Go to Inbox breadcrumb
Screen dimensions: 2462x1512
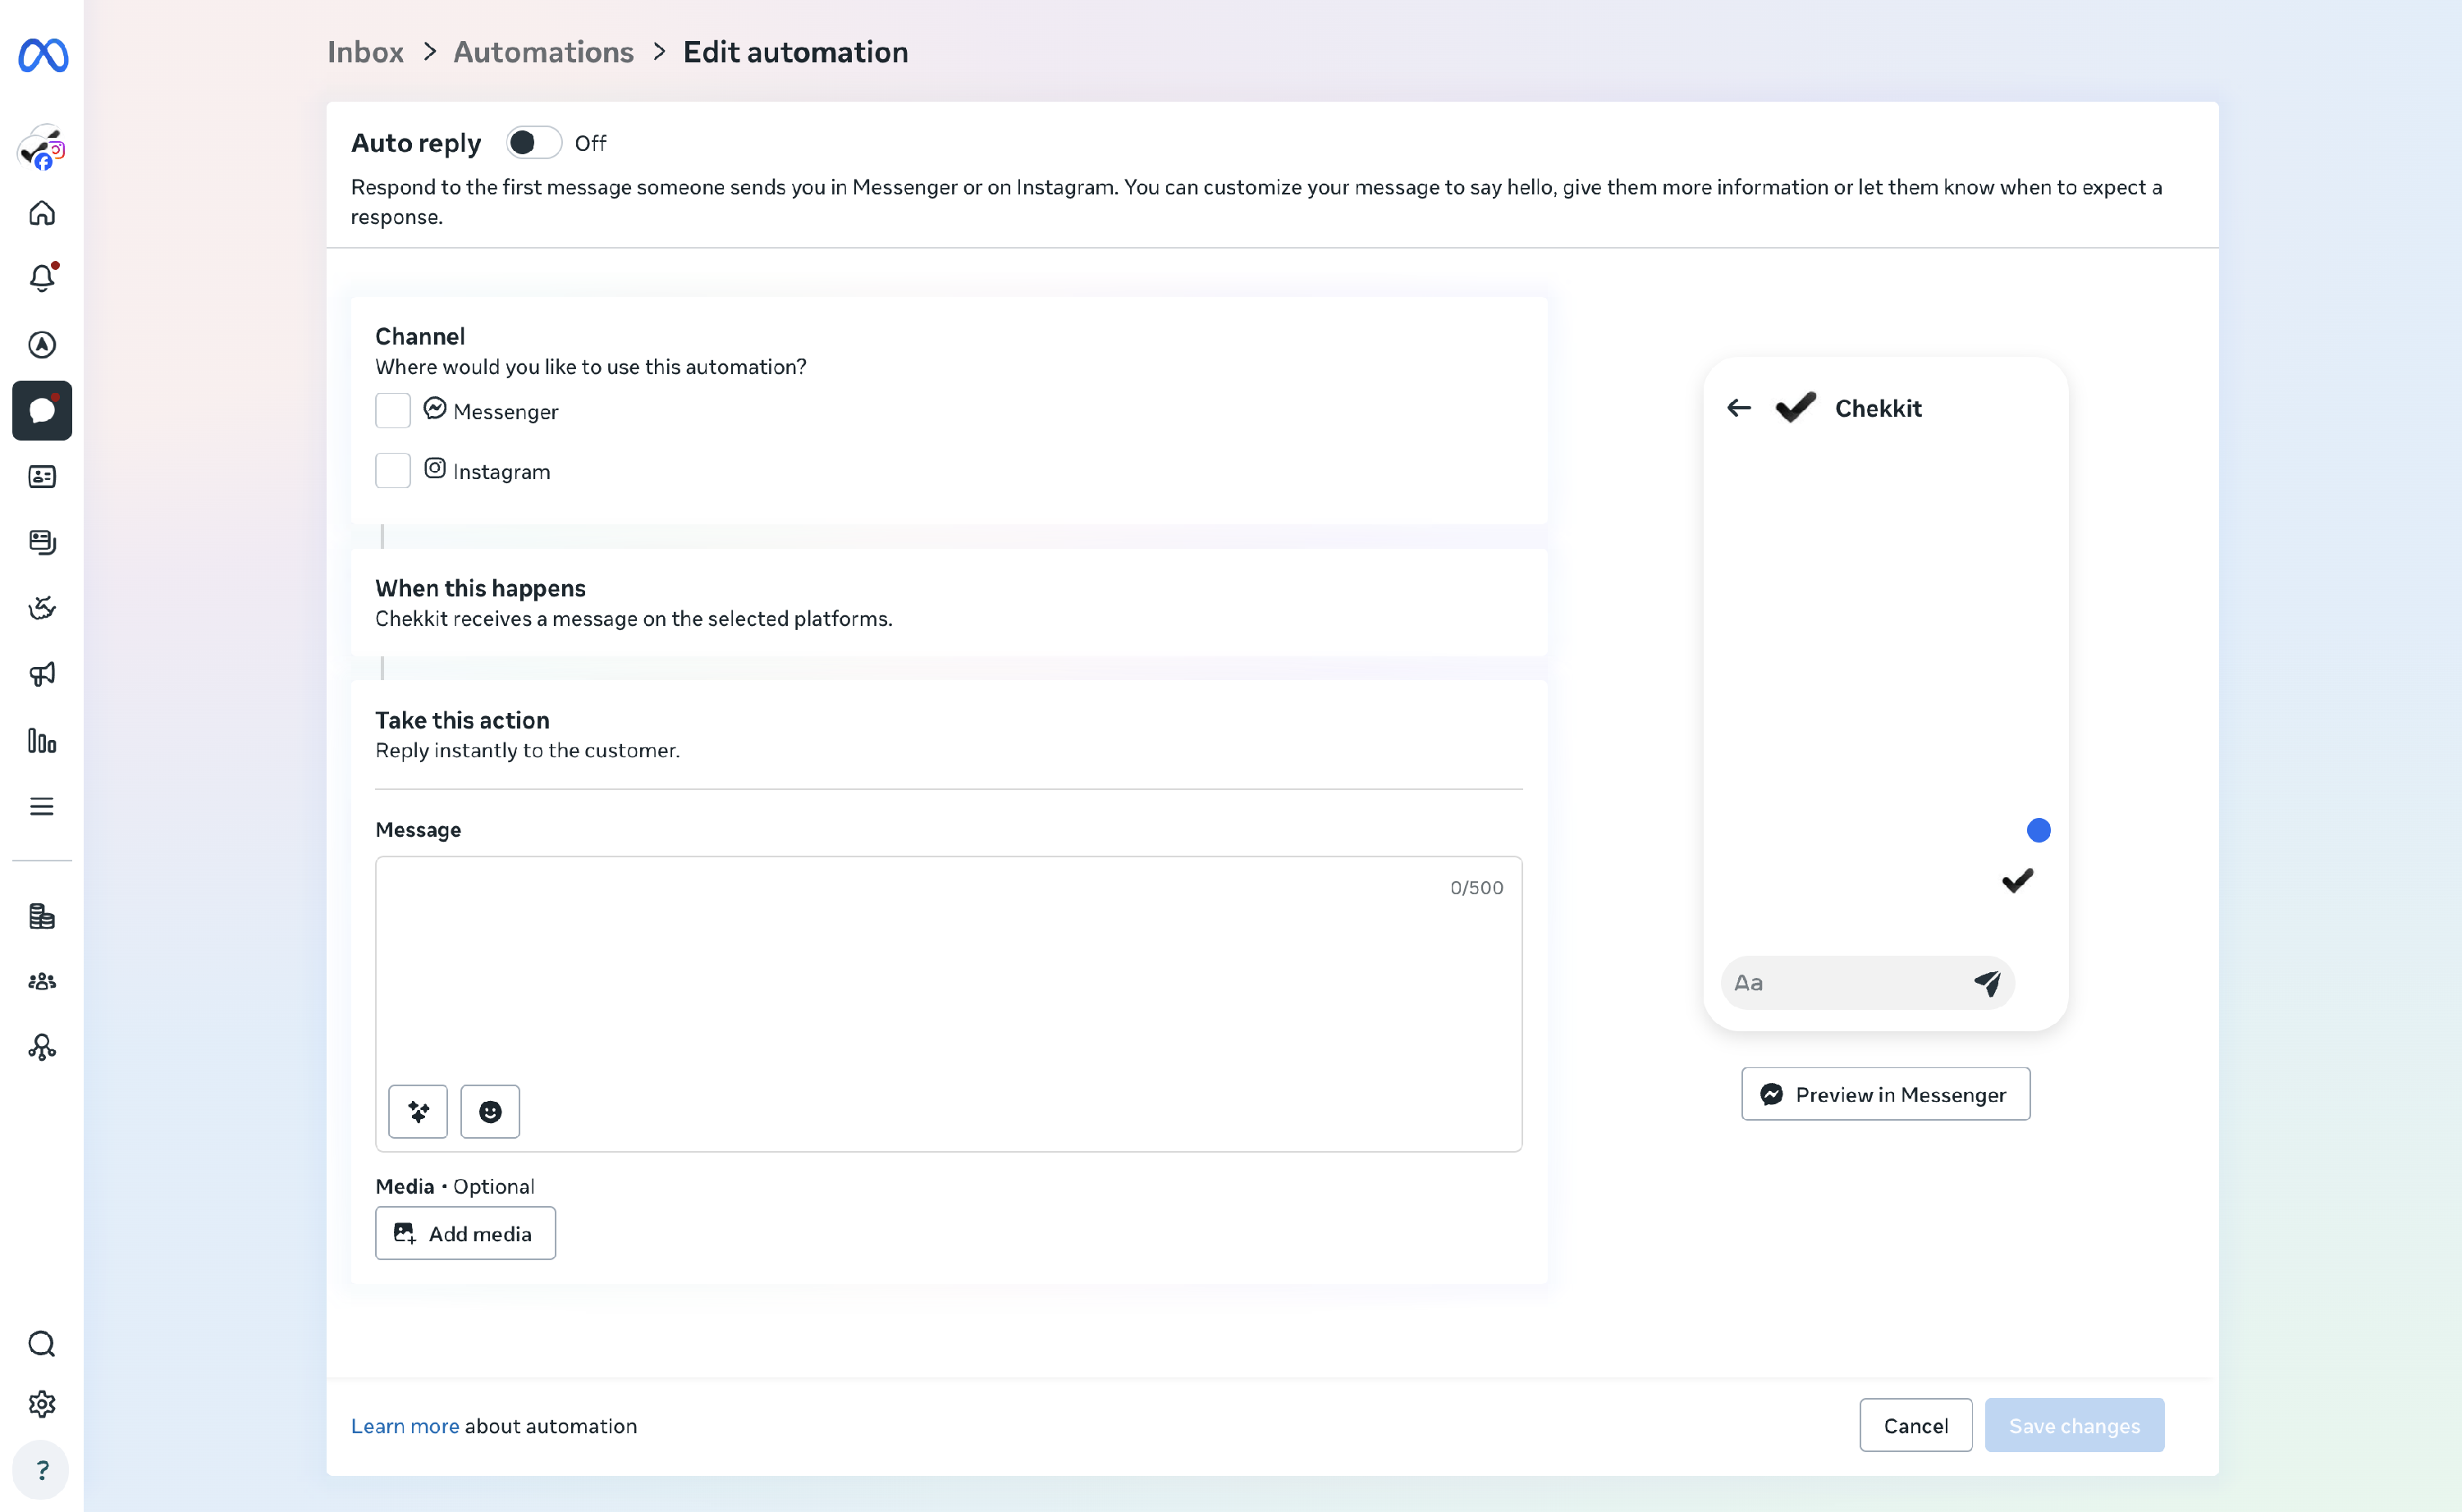[x=365, y=52]
